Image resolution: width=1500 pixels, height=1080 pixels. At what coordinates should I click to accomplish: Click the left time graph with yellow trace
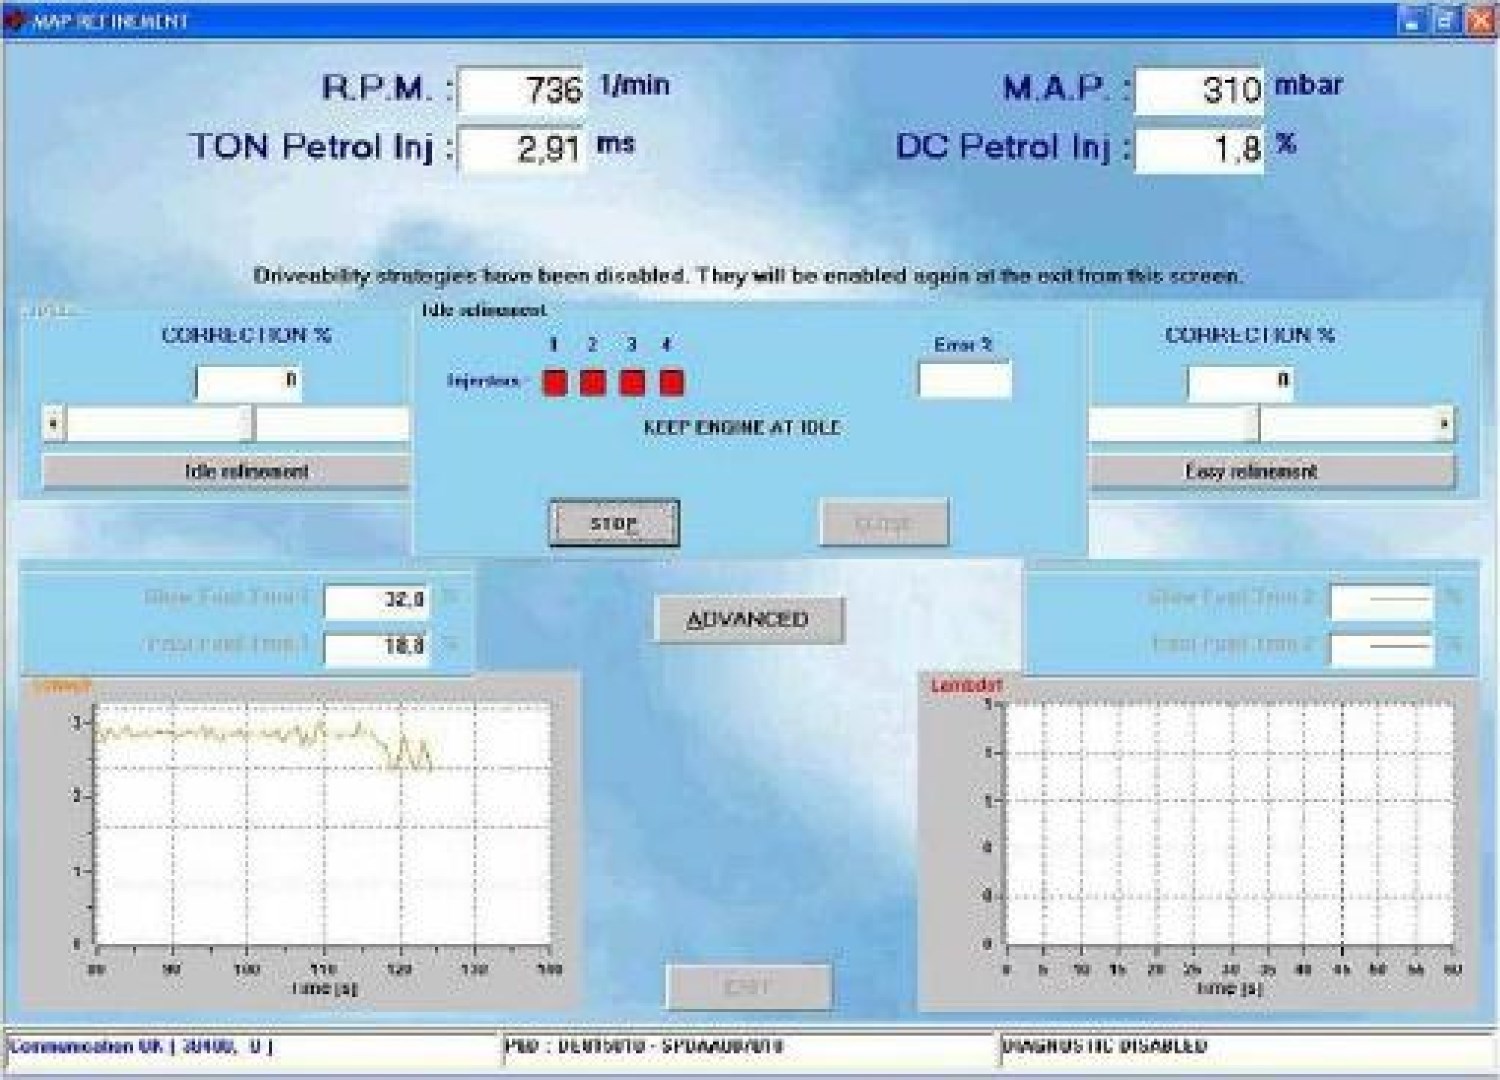[x=322, y=825]
